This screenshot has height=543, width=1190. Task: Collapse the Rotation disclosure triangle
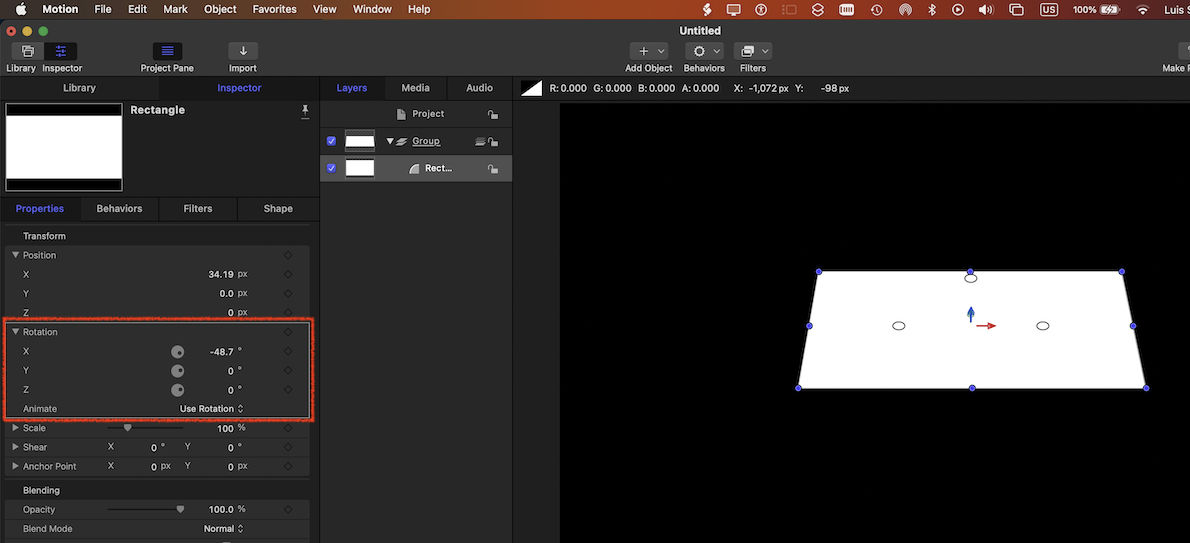[15, 332]
